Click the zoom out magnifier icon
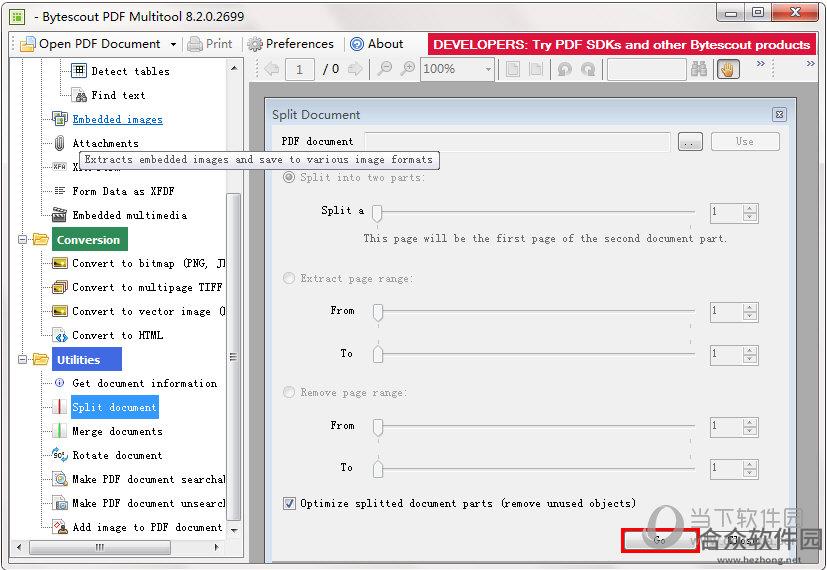The width and height of the screenshot is (827, 570). coord(384,69)
